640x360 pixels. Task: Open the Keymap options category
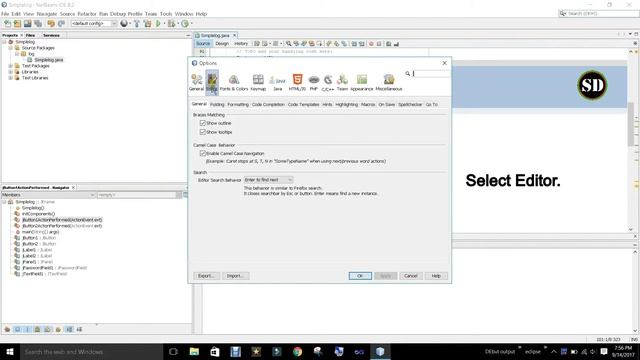(258, 82)
